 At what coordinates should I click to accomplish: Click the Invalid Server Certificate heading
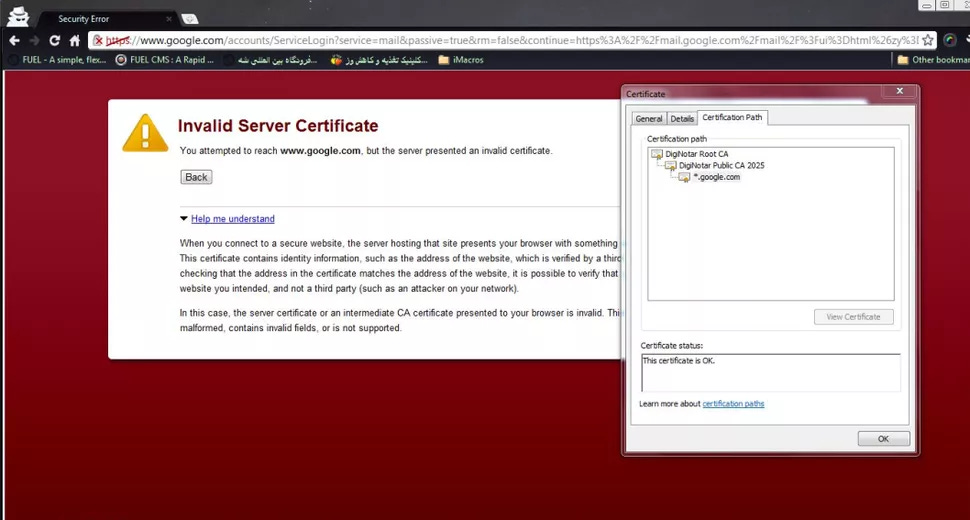pos(278,126)
